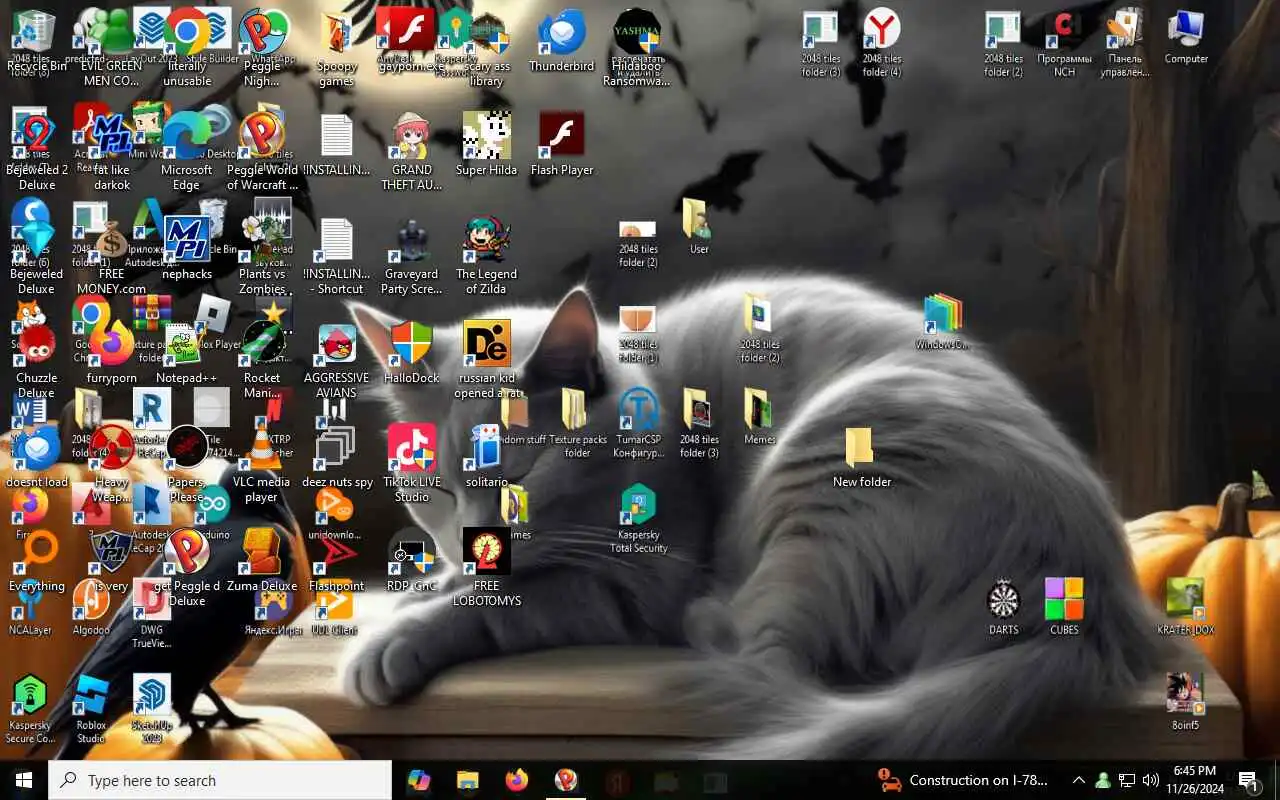Launch the CUBES game icon
The width and height of the screenshot is (1280, 800).
coord(1064,606)
